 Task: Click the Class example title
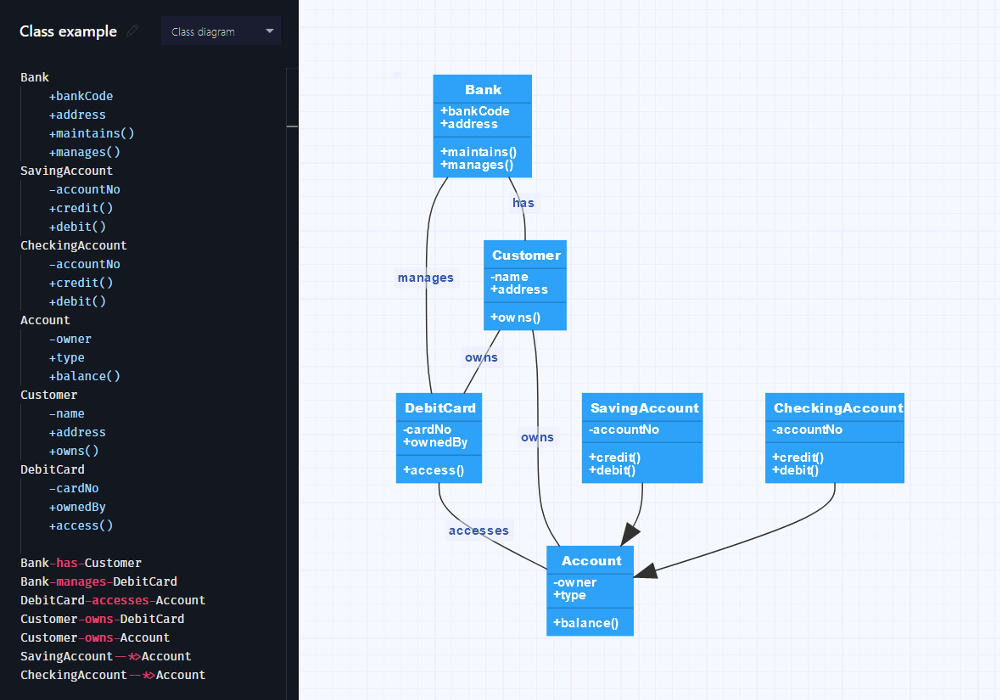tap(68, 31)
